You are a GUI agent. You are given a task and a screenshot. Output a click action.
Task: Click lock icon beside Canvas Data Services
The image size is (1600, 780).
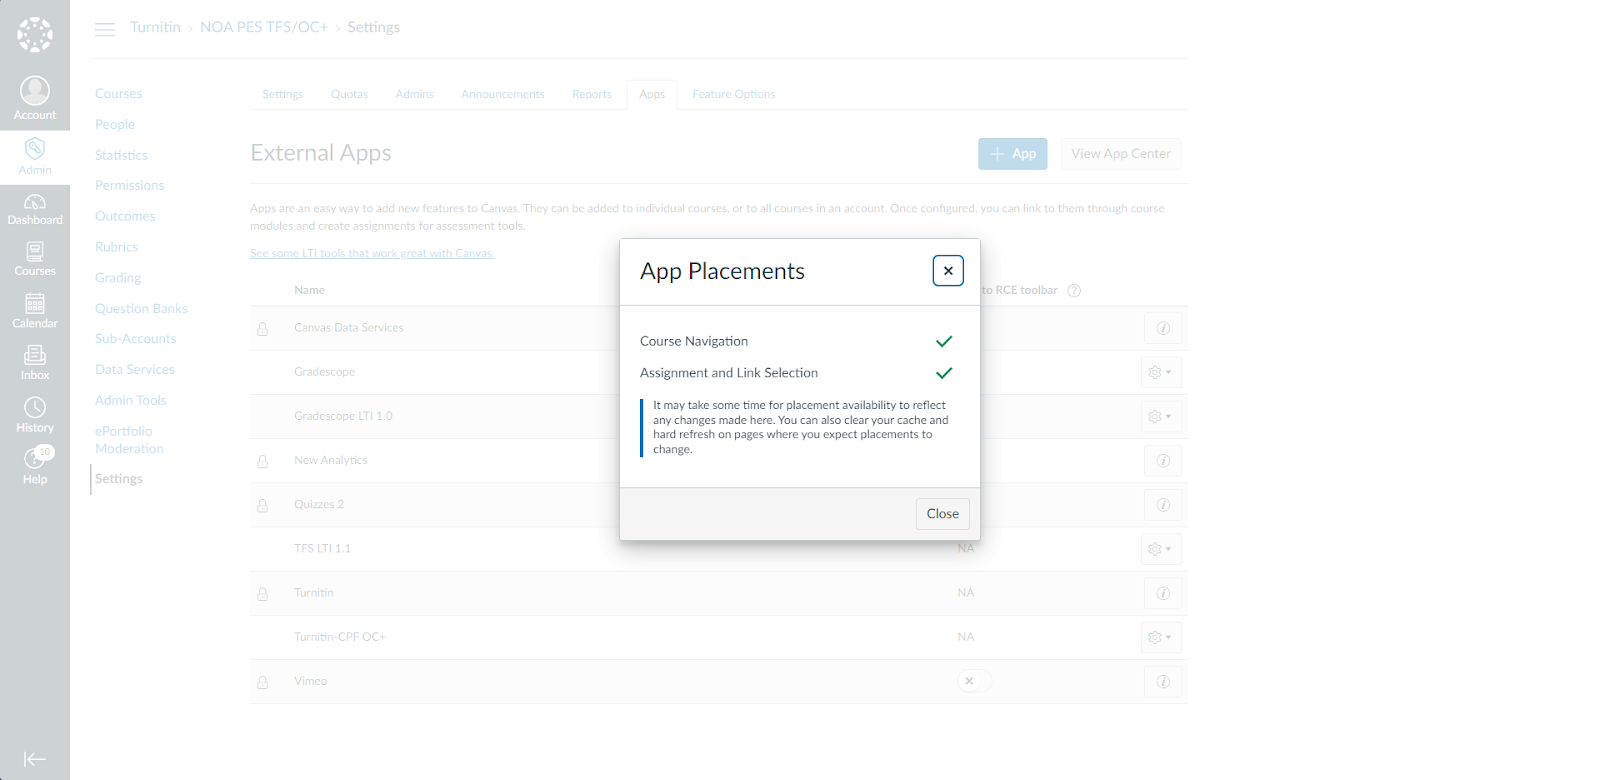(263, 329)
